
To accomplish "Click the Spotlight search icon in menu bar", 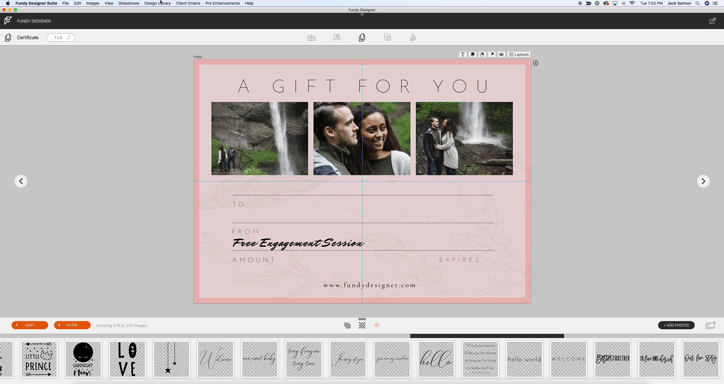I will pyautogui.click(x=697, y=3).
